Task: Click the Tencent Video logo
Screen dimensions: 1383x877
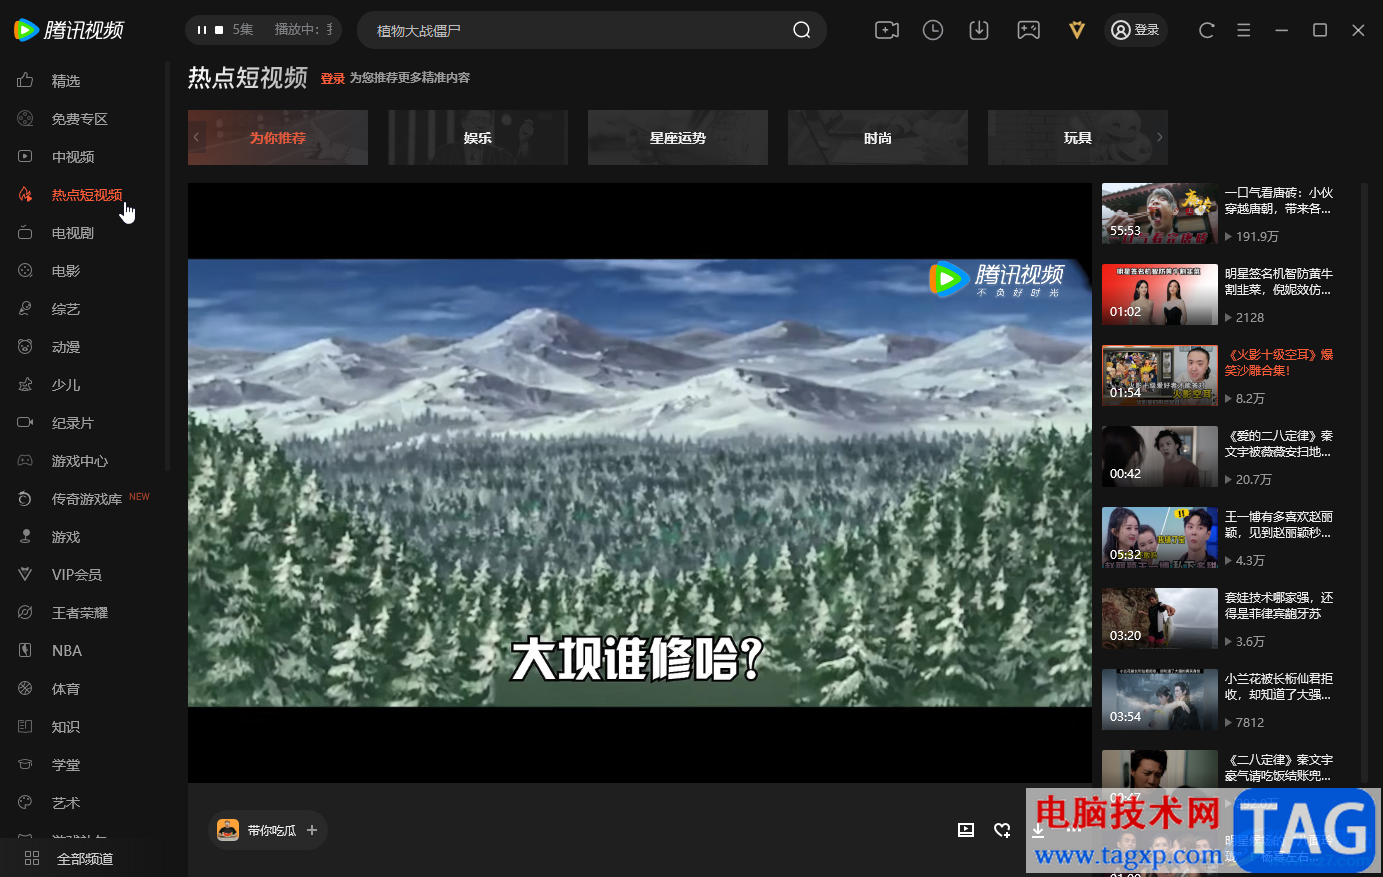Action: [x=69, y=30]
